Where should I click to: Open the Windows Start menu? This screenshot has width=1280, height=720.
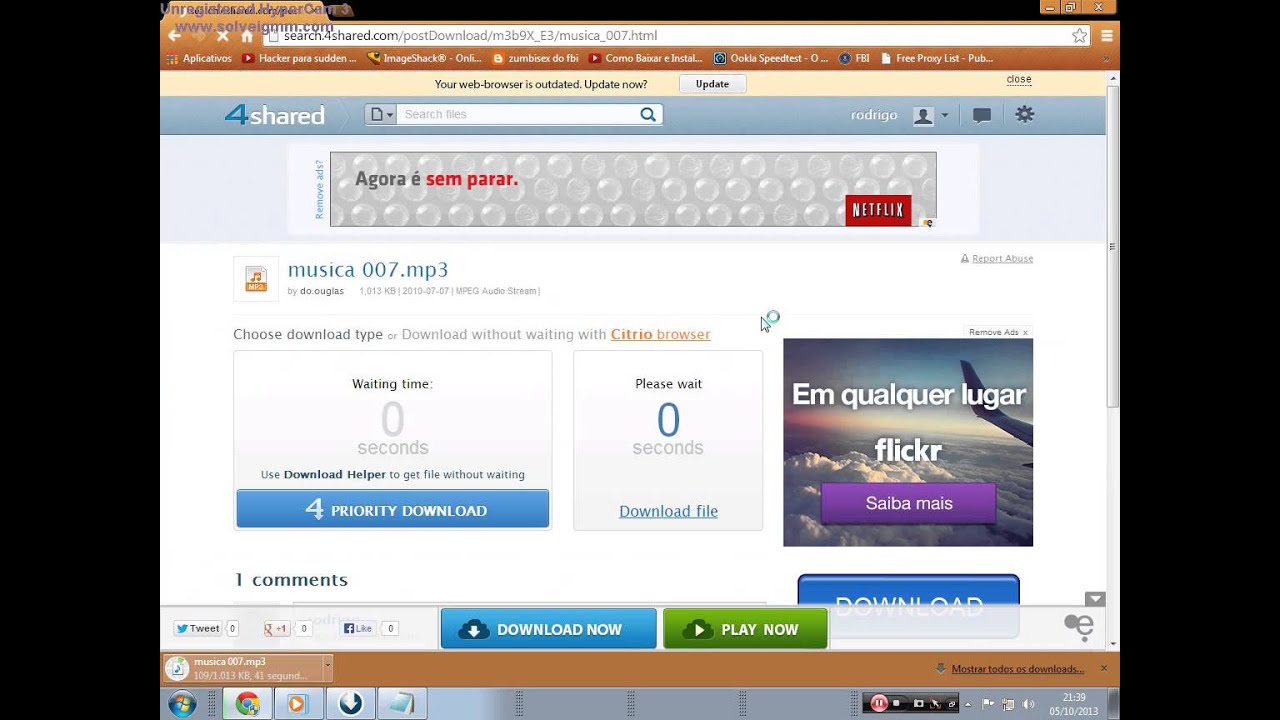182,704
